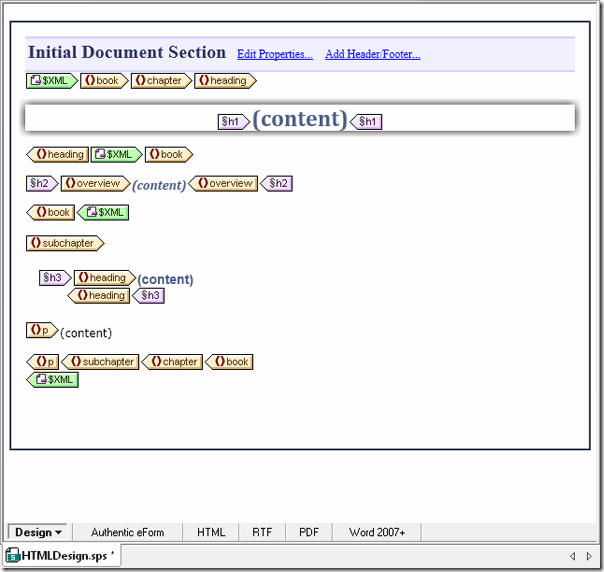Click the closing book tag below §h2
This screenshot has width=604, height=572.
pos(50,213)
